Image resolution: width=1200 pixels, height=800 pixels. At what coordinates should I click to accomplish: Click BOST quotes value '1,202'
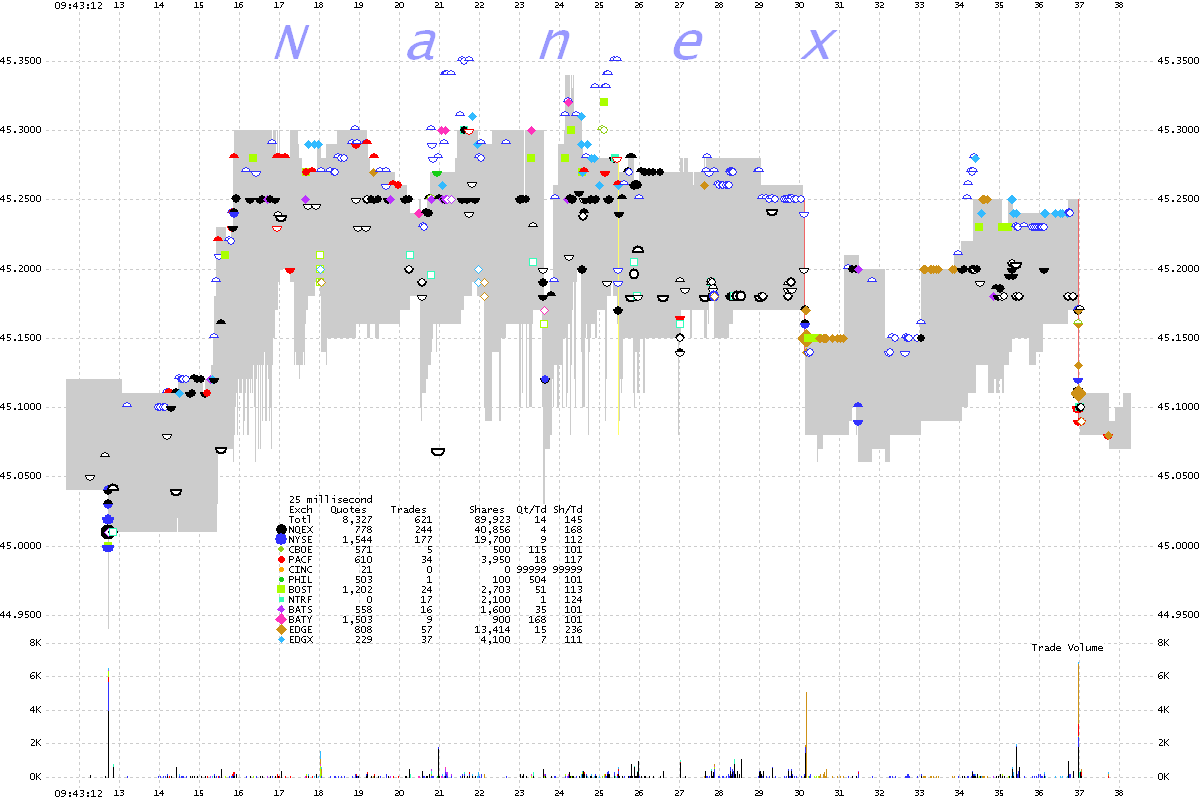pos(357,589)
